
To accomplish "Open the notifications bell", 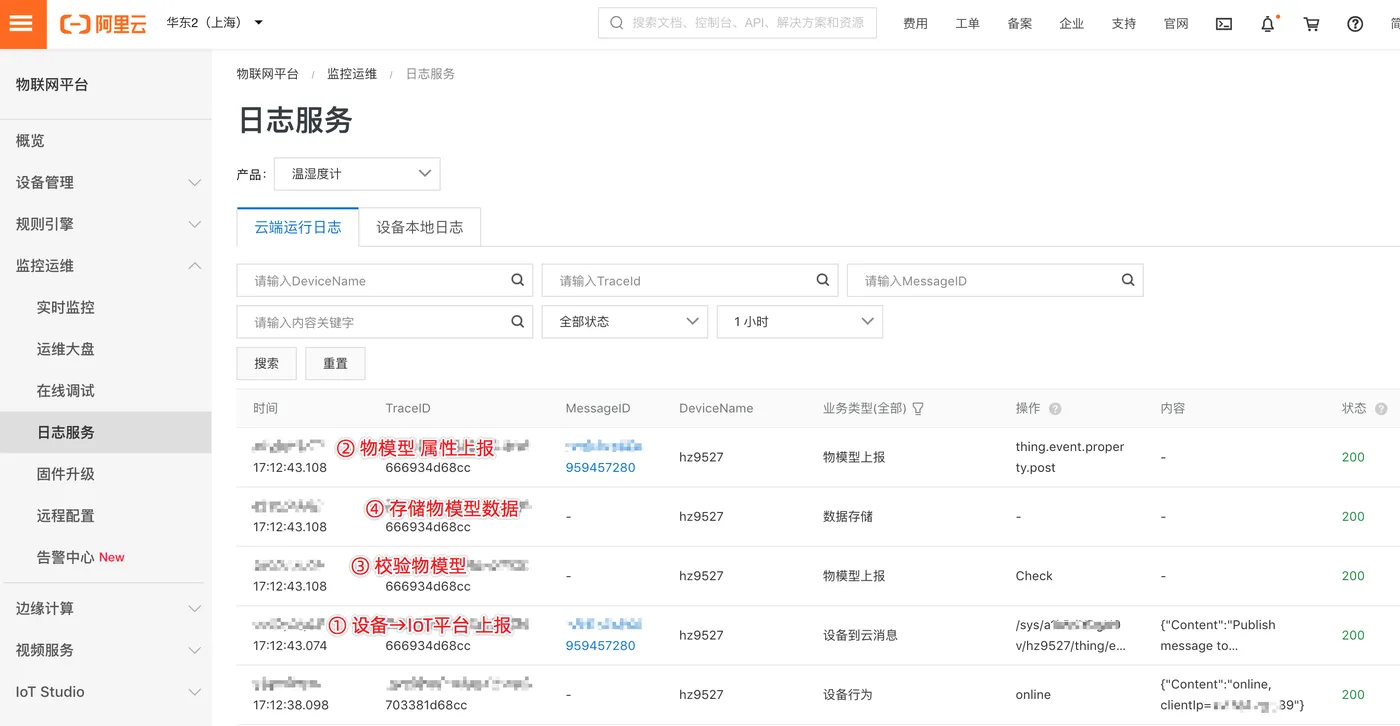I will tap(1268, 24).
